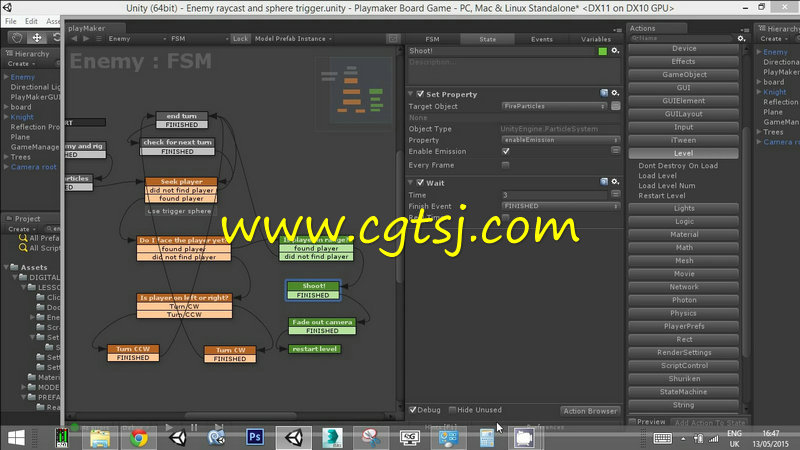The image size is (800, 450).
Task: Open playMaker panel options menu
Action: click(x=617, y=30)
